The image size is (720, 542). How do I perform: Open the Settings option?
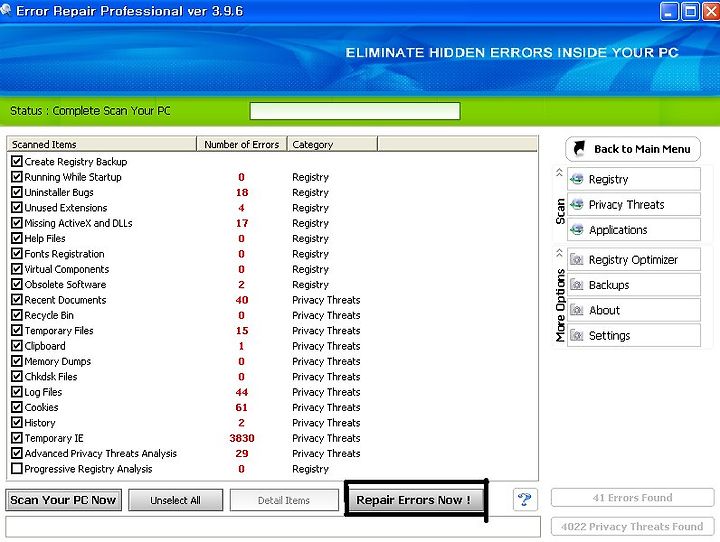(634, 335)
